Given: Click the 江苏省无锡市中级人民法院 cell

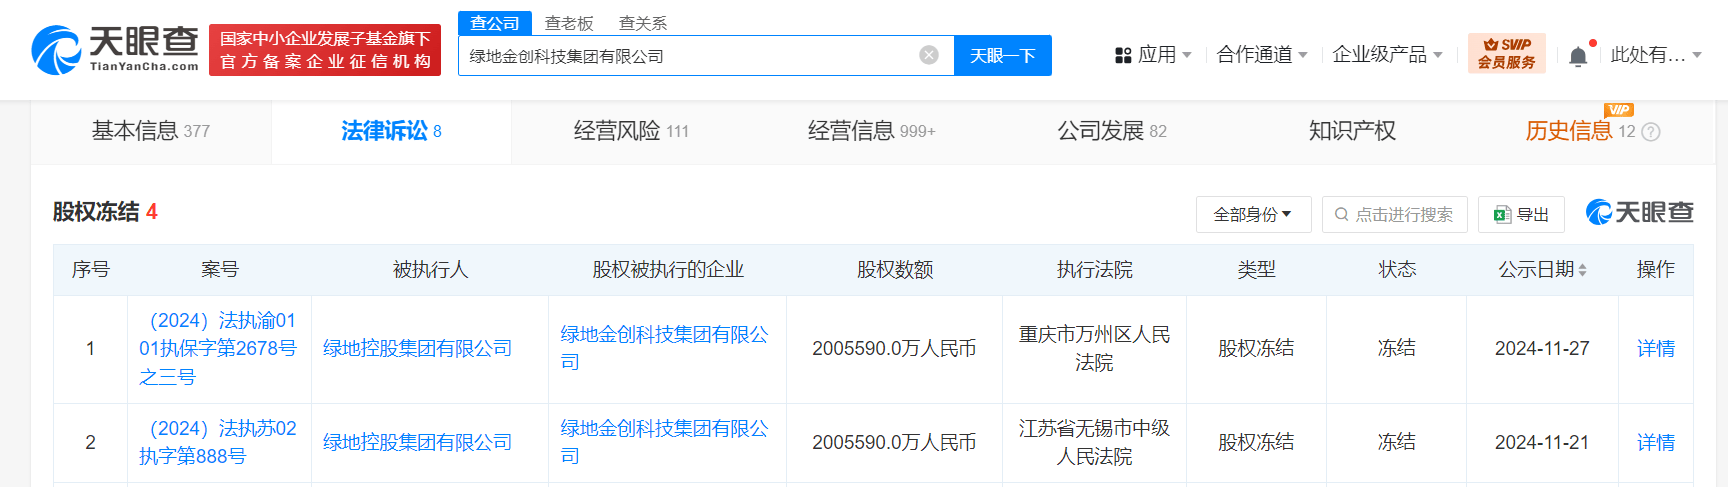Looking at the screenshot, I should pos(1094,442).
